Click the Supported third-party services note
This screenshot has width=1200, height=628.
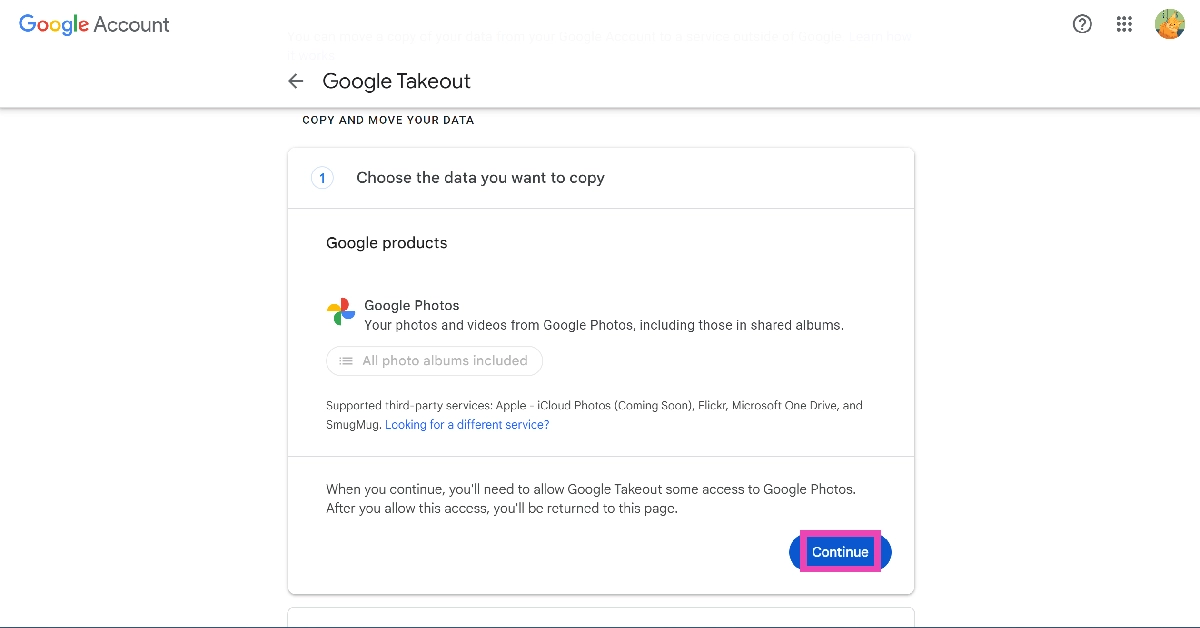click(594, 415)
